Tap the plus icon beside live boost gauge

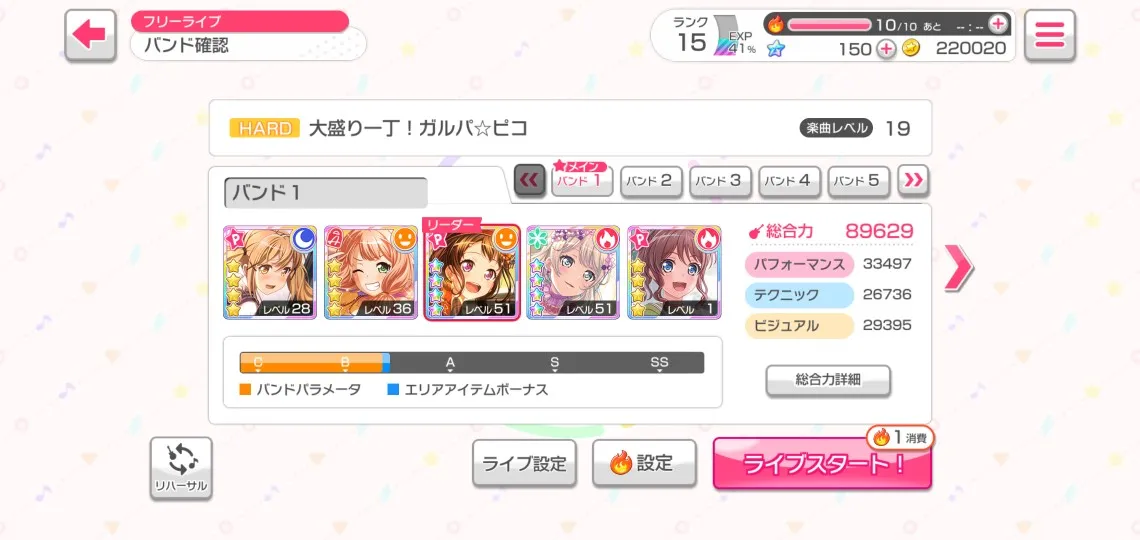click(999, 24)
